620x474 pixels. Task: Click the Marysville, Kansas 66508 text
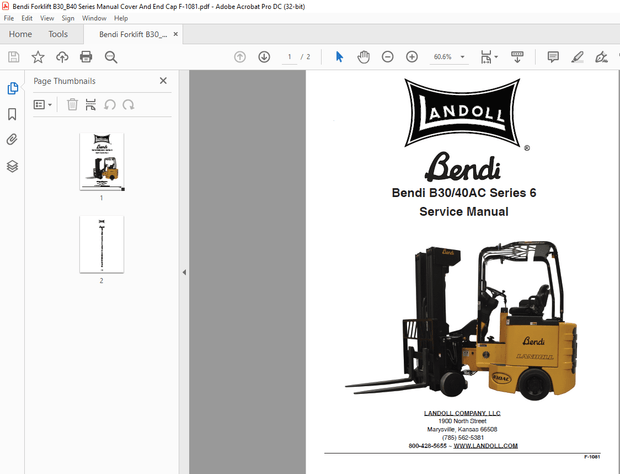462,429
